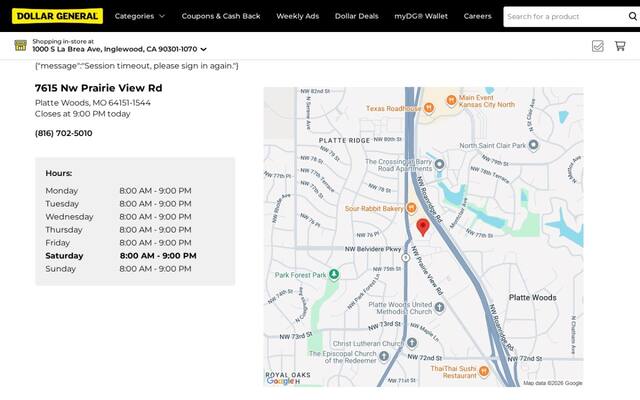640x400 pixels.
Task: Call store phone number (816) 702-5010
Action: pos(64,133)
